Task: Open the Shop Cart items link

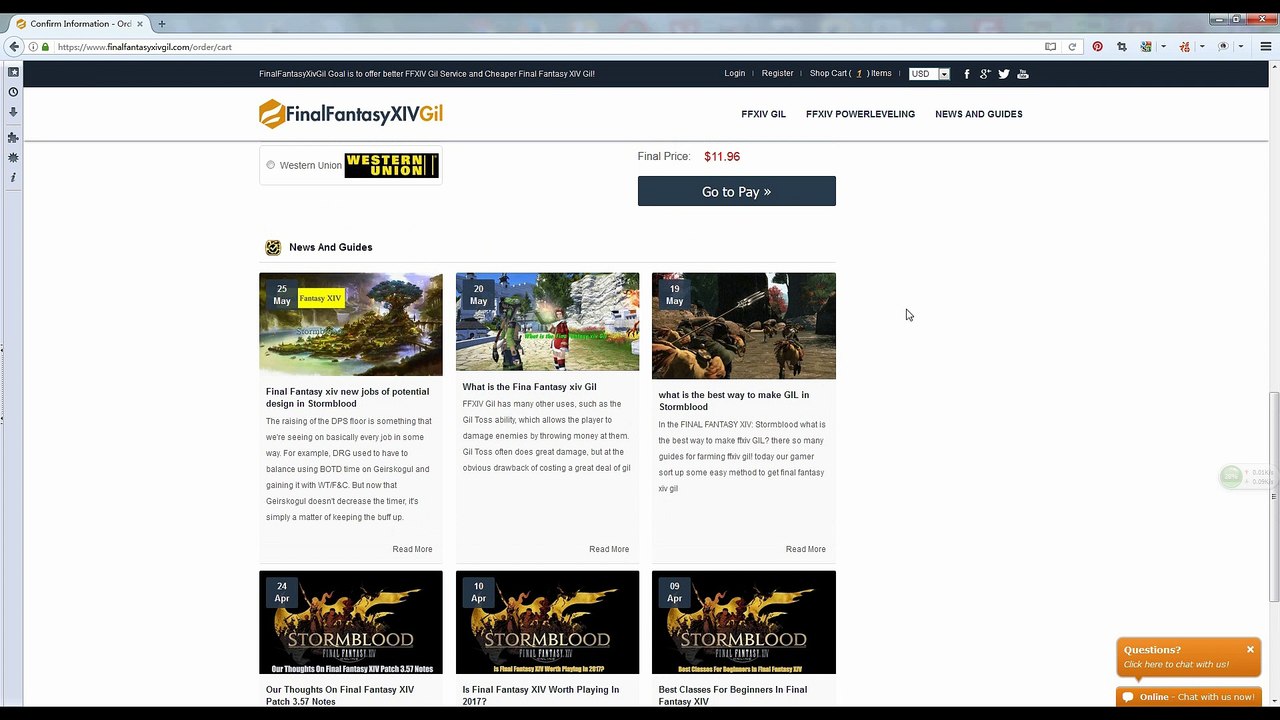Action: click(x=850, y=73)
